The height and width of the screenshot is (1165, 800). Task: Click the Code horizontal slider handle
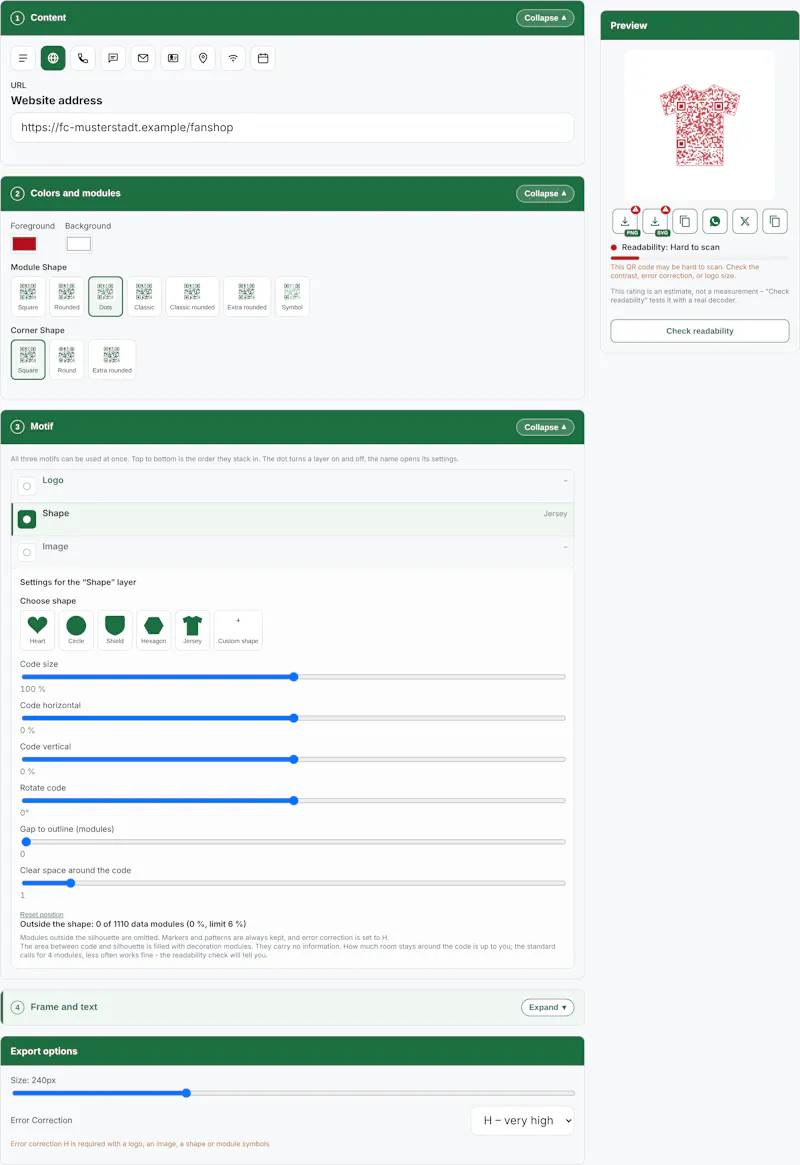pyautogui.click(x=294, y=718)
